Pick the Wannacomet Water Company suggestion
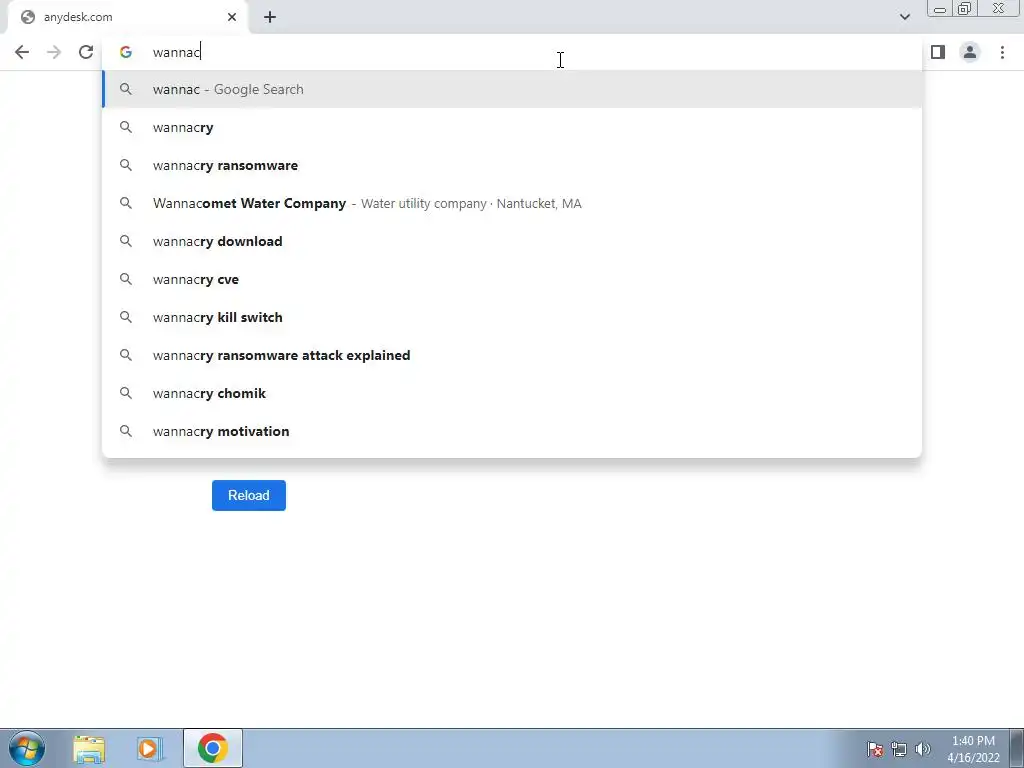Screen dimensions: 1024x768 point(512,203)
